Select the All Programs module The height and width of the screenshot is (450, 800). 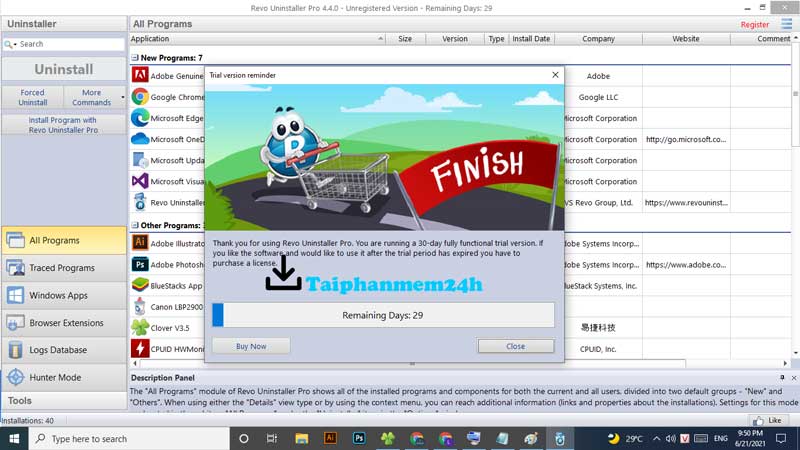click(64, 240)
